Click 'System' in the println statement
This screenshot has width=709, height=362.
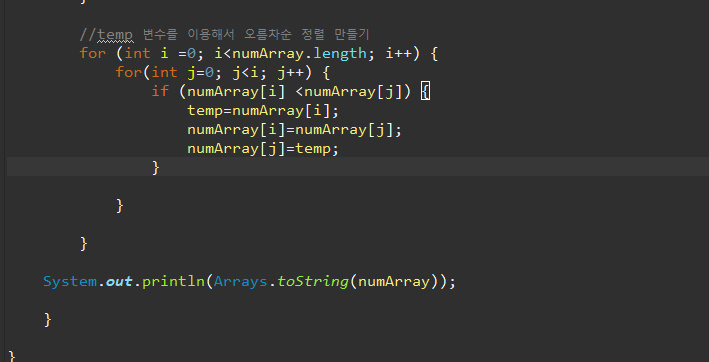point(70,282)
